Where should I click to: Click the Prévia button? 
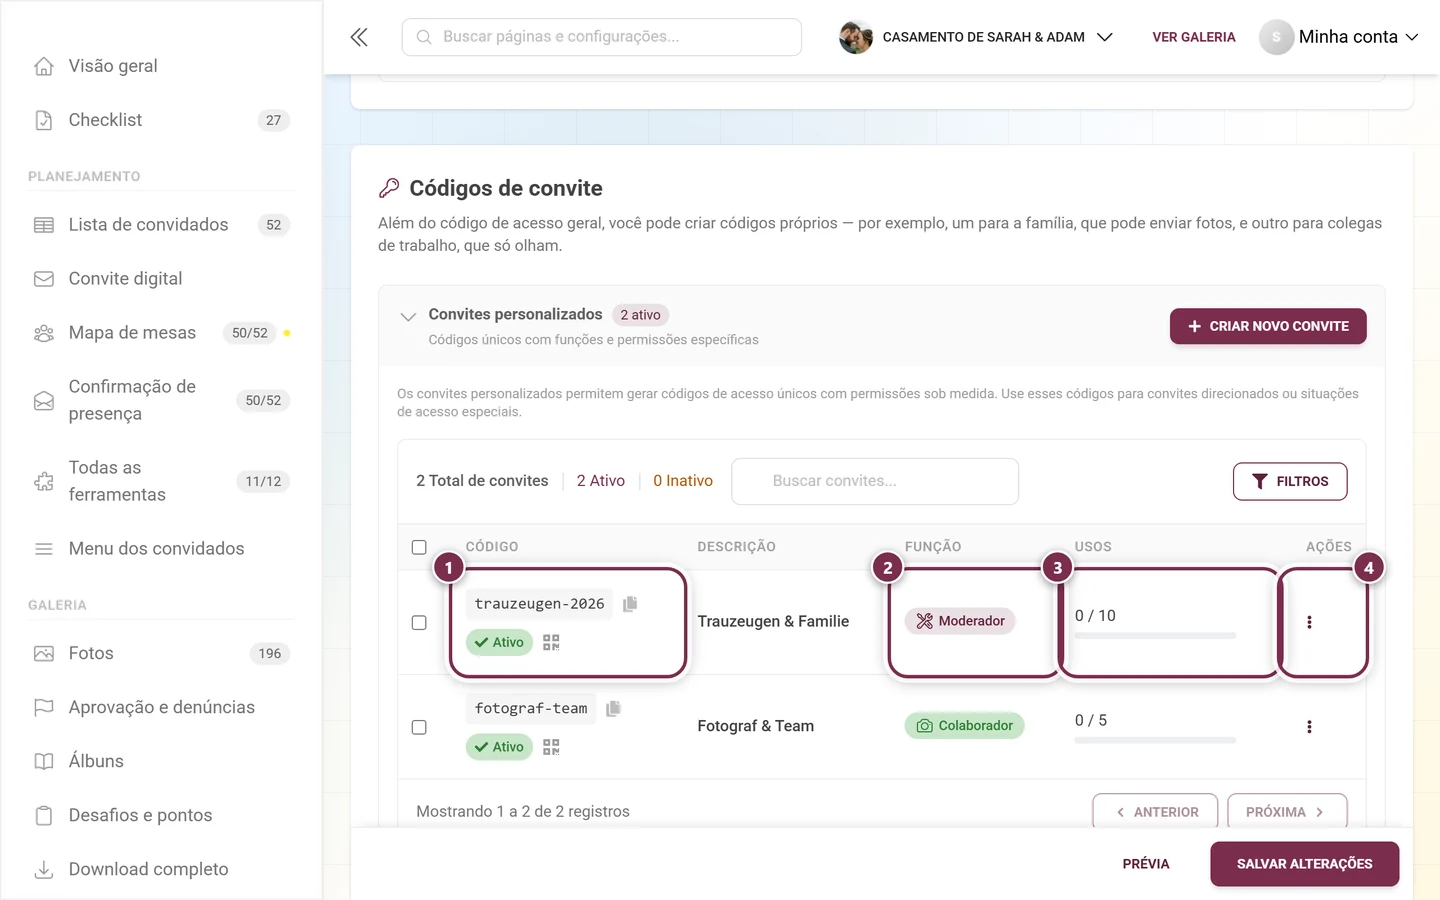(1146, 864)
